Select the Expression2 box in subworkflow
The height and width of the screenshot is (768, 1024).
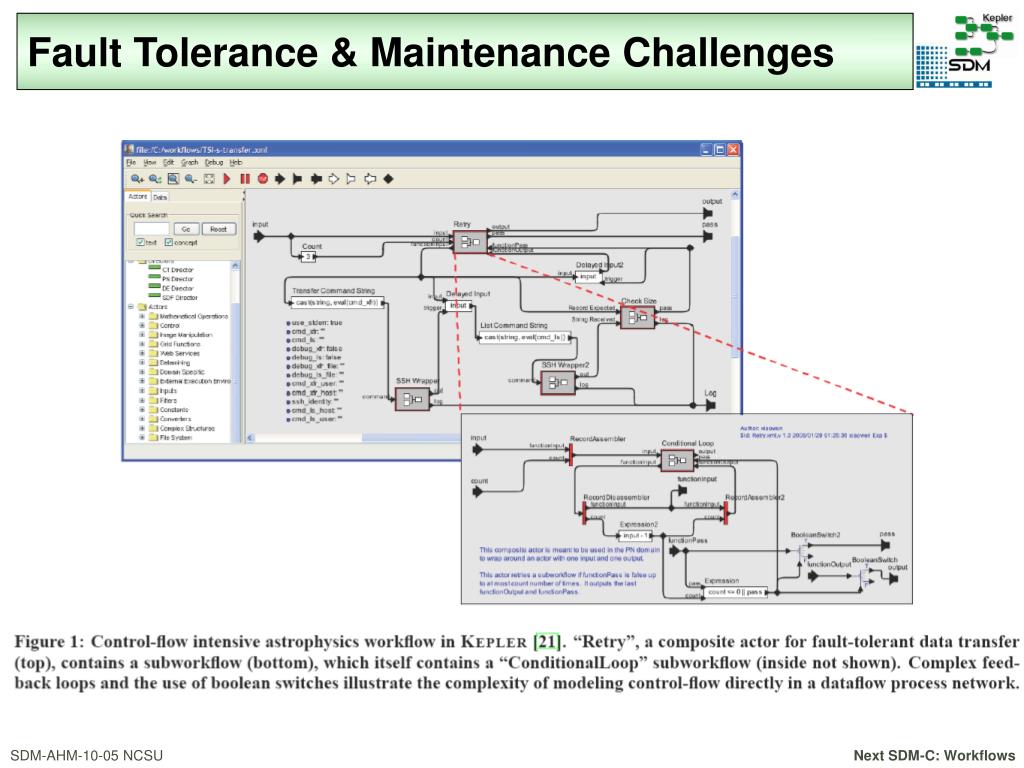(635, 536)
